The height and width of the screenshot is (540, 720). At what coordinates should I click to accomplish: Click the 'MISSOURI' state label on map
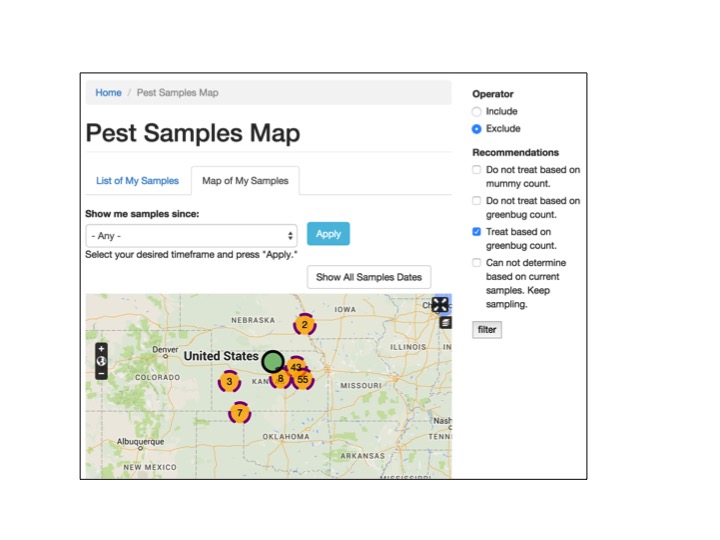pyautogui.click(x=361, y=386)
